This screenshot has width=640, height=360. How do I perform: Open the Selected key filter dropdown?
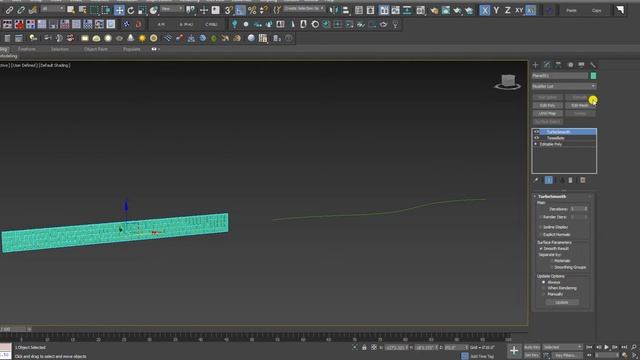click(x=562, y=347)
